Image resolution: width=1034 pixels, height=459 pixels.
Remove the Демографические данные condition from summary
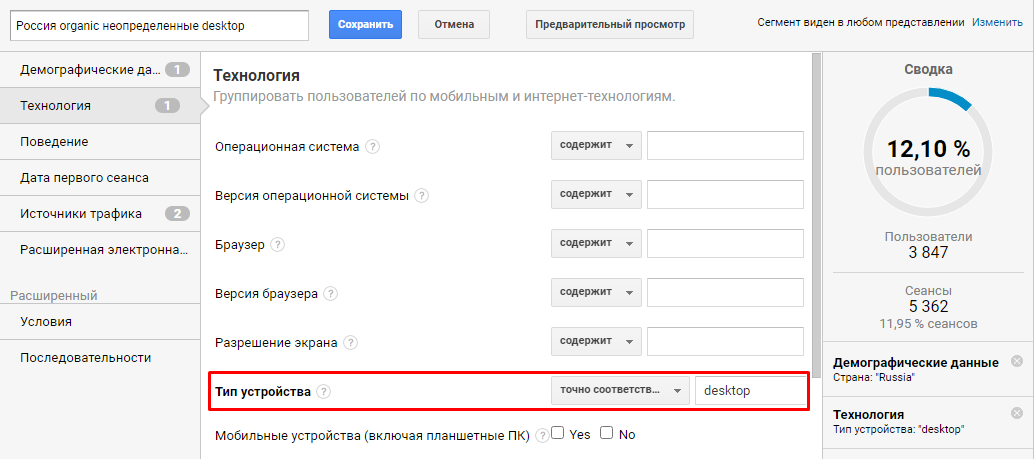pyautogui.click(x=1017, y=361)
